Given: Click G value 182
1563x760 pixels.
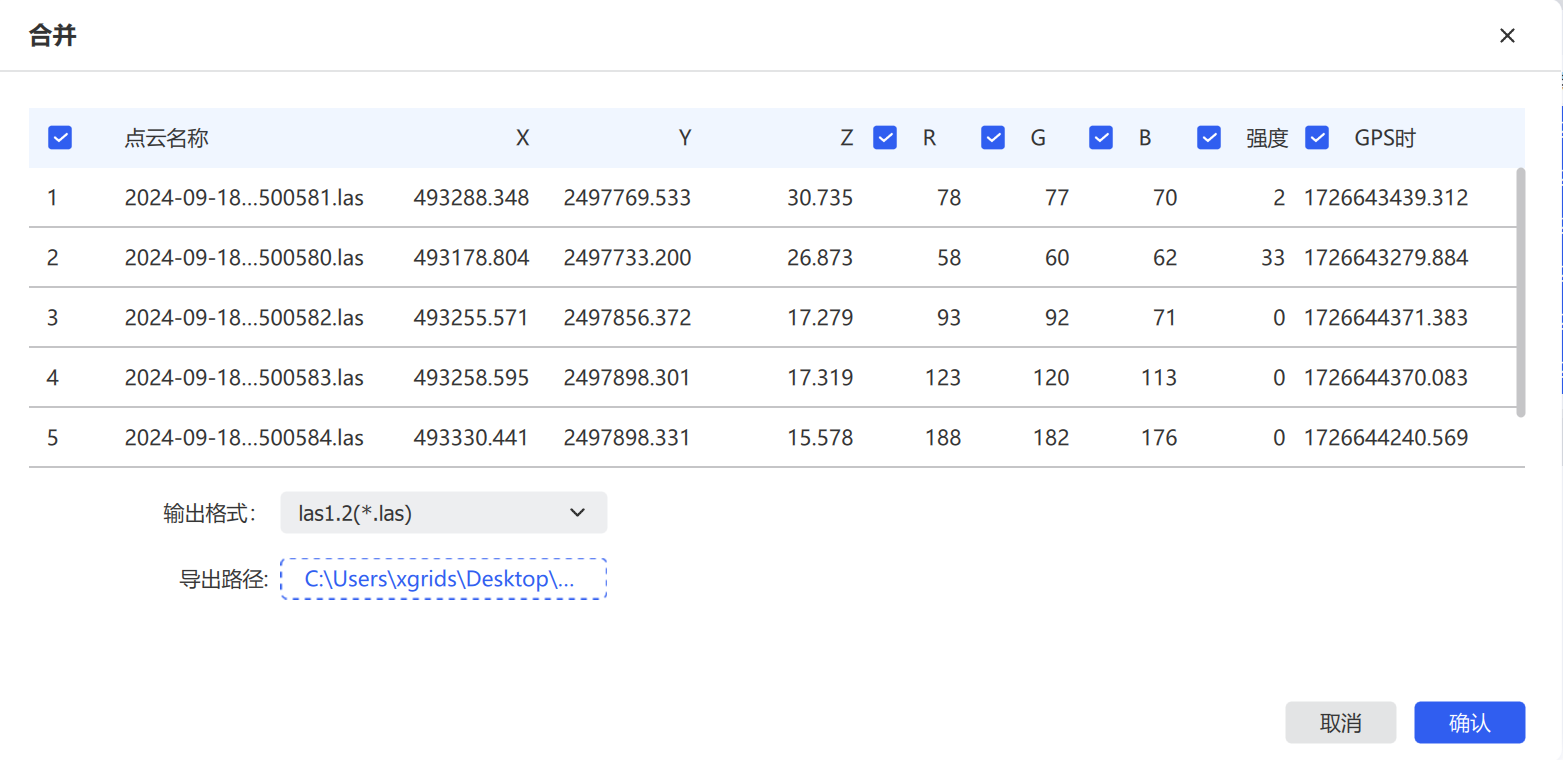Looking at the screenshot, I should click(1051, 438).
